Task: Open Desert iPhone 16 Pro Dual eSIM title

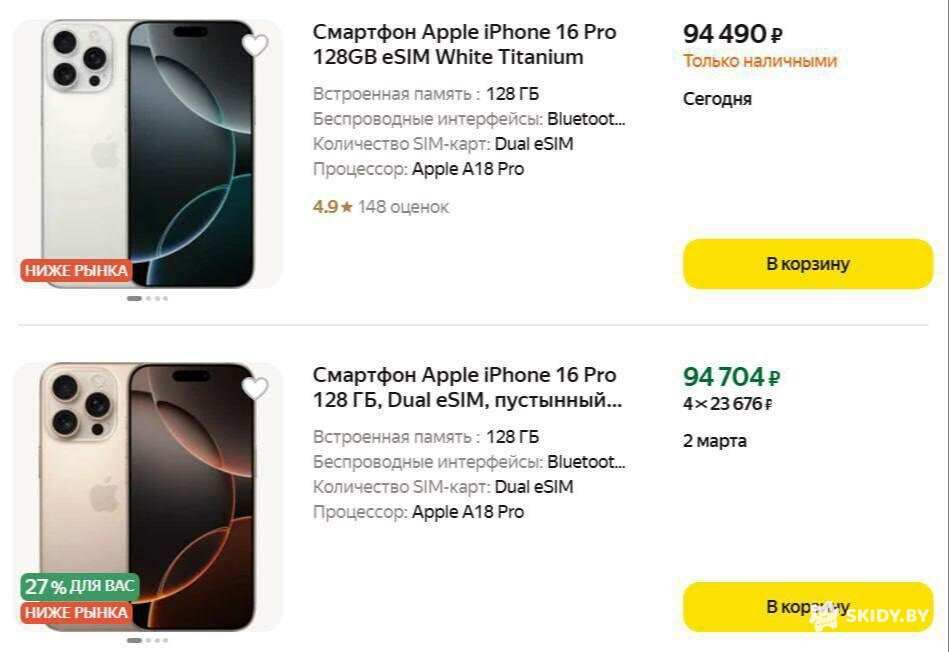Action: [x=464, y=388]
